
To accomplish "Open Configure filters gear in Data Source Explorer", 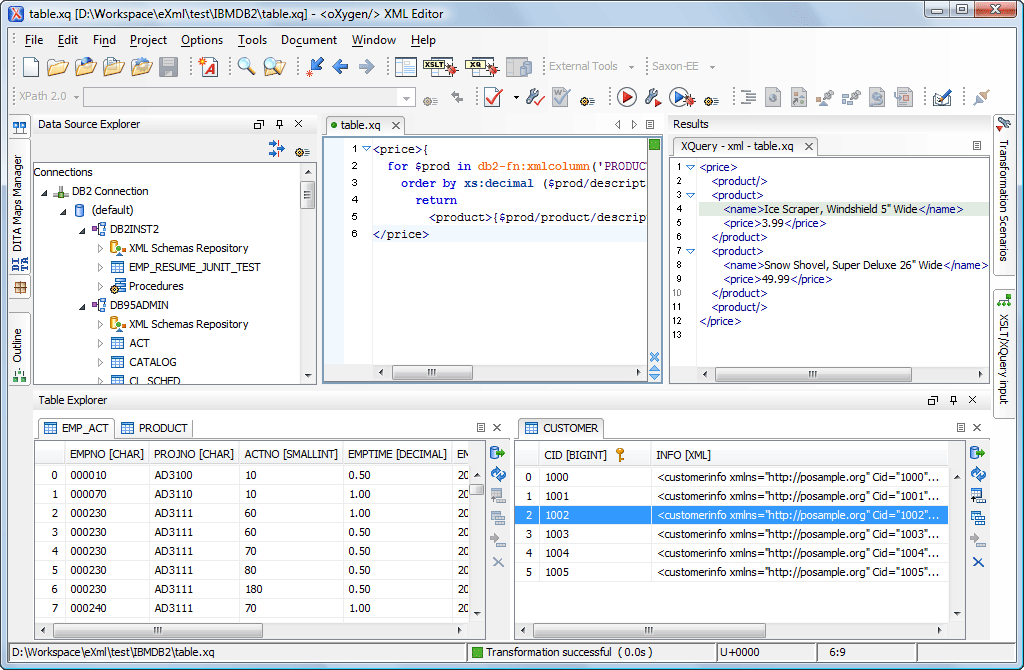I will coord(301,151).
